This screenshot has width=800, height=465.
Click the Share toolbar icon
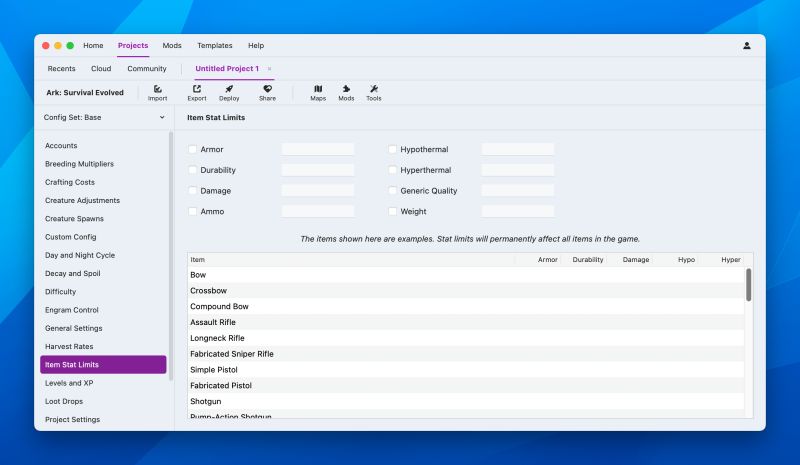(267, 93)
